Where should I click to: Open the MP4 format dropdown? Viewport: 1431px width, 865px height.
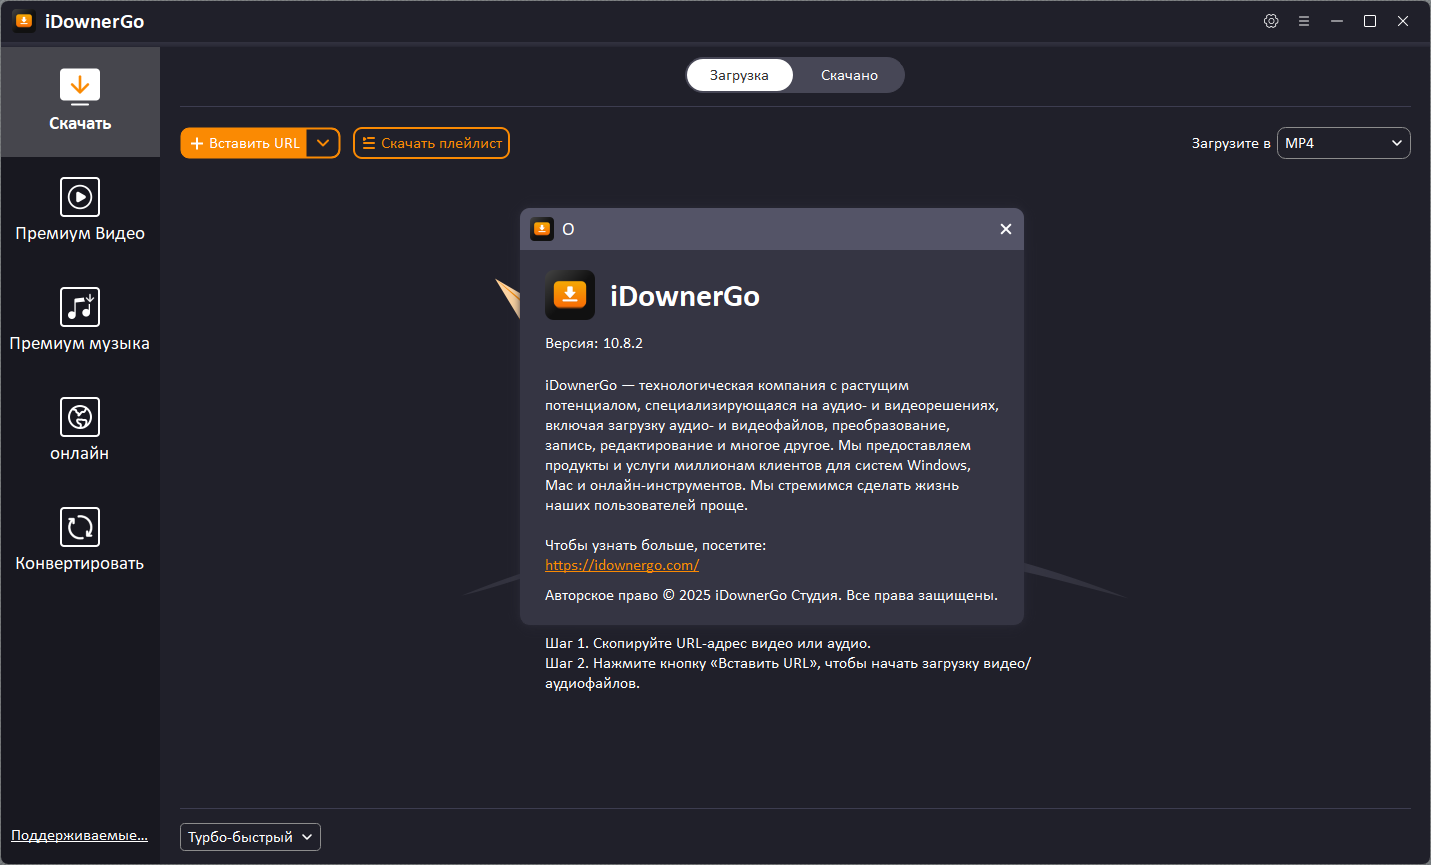coord(1343,143)
